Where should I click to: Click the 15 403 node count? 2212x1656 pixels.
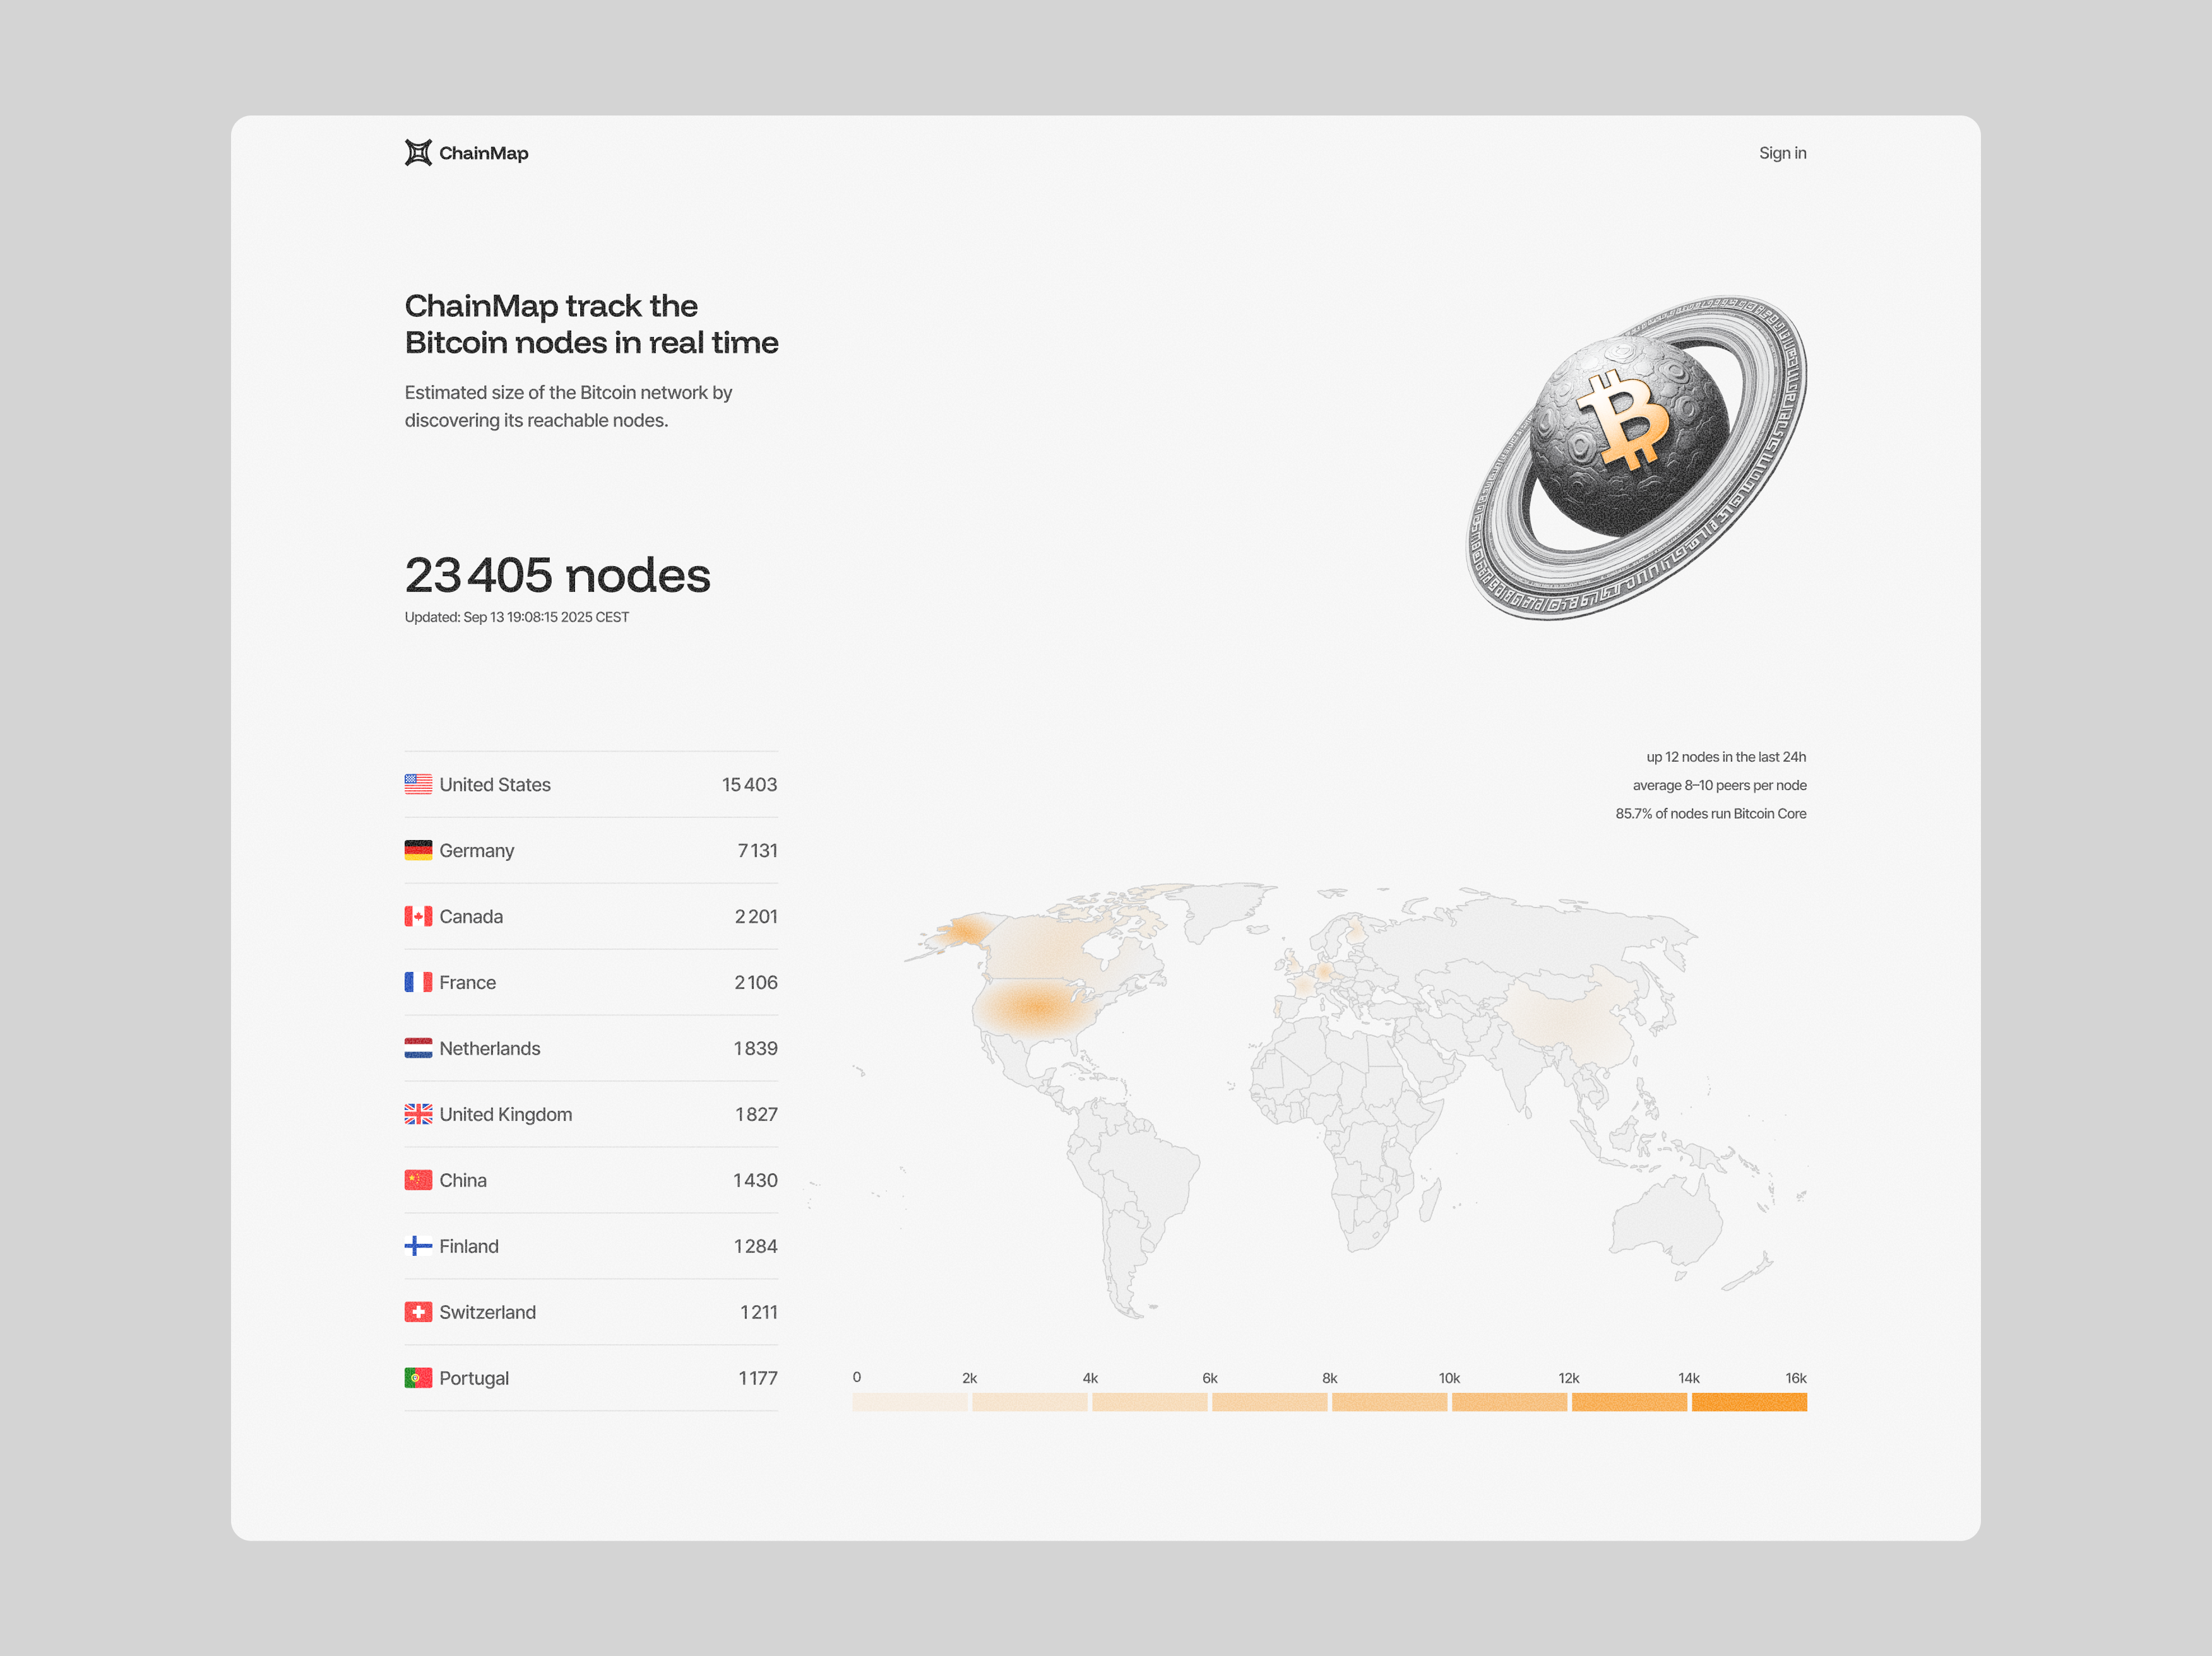[749, 785]
